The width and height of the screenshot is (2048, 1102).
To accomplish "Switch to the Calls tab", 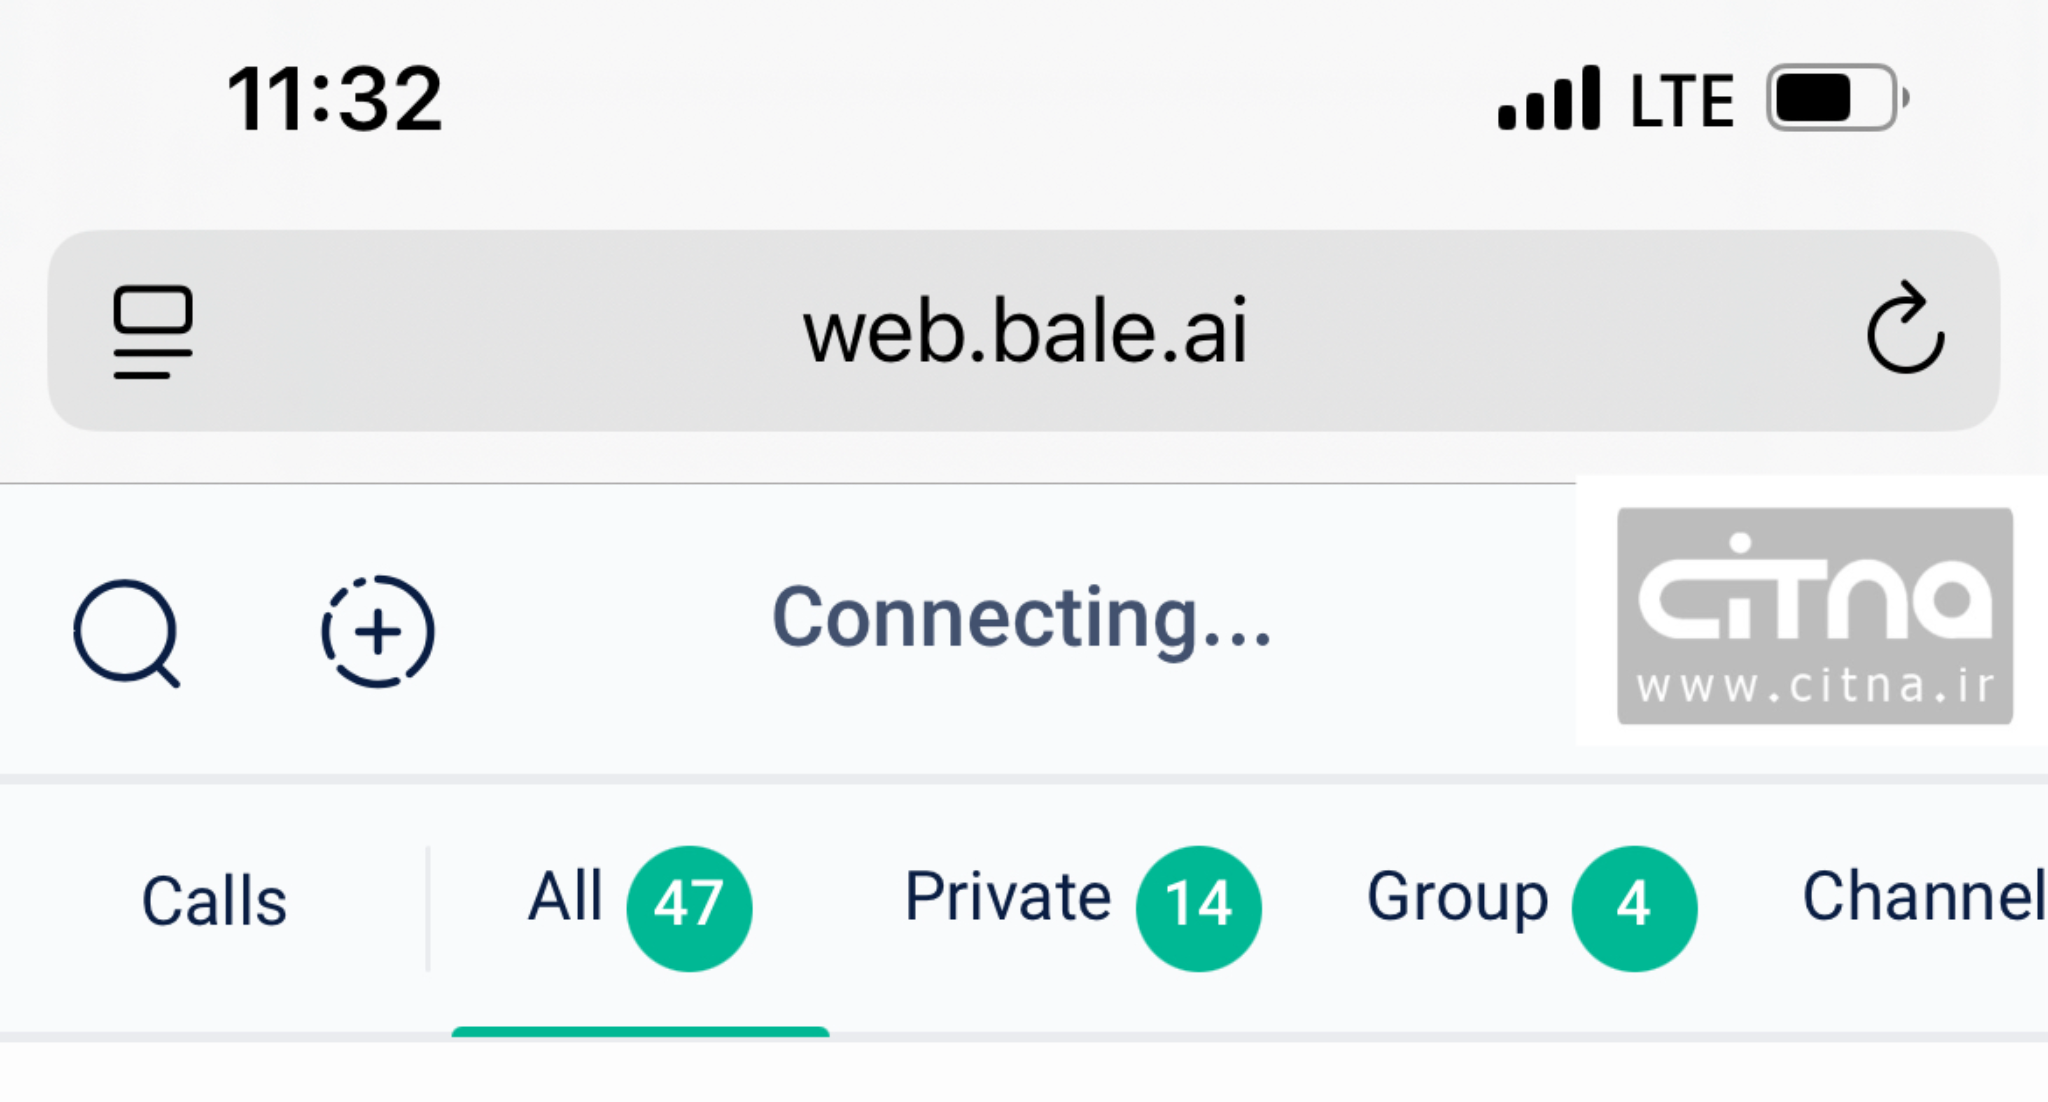I will 214,901.
